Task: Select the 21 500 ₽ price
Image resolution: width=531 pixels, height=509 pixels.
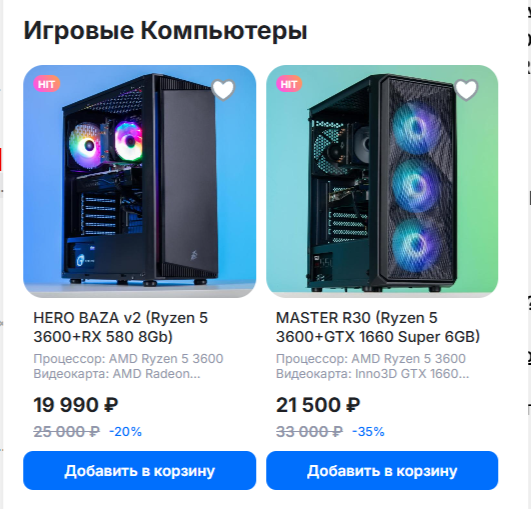Action: [x=318, y=405]
